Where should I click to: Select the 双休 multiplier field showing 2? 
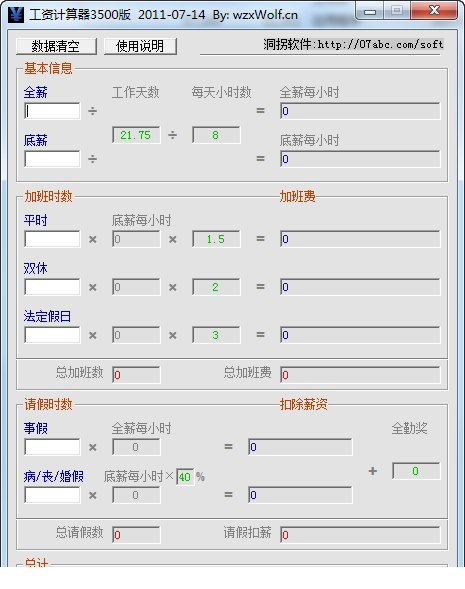click(216, 287)
